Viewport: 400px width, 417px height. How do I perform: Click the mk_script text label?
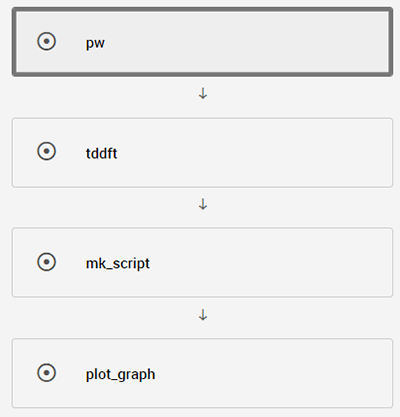[118, 264]
